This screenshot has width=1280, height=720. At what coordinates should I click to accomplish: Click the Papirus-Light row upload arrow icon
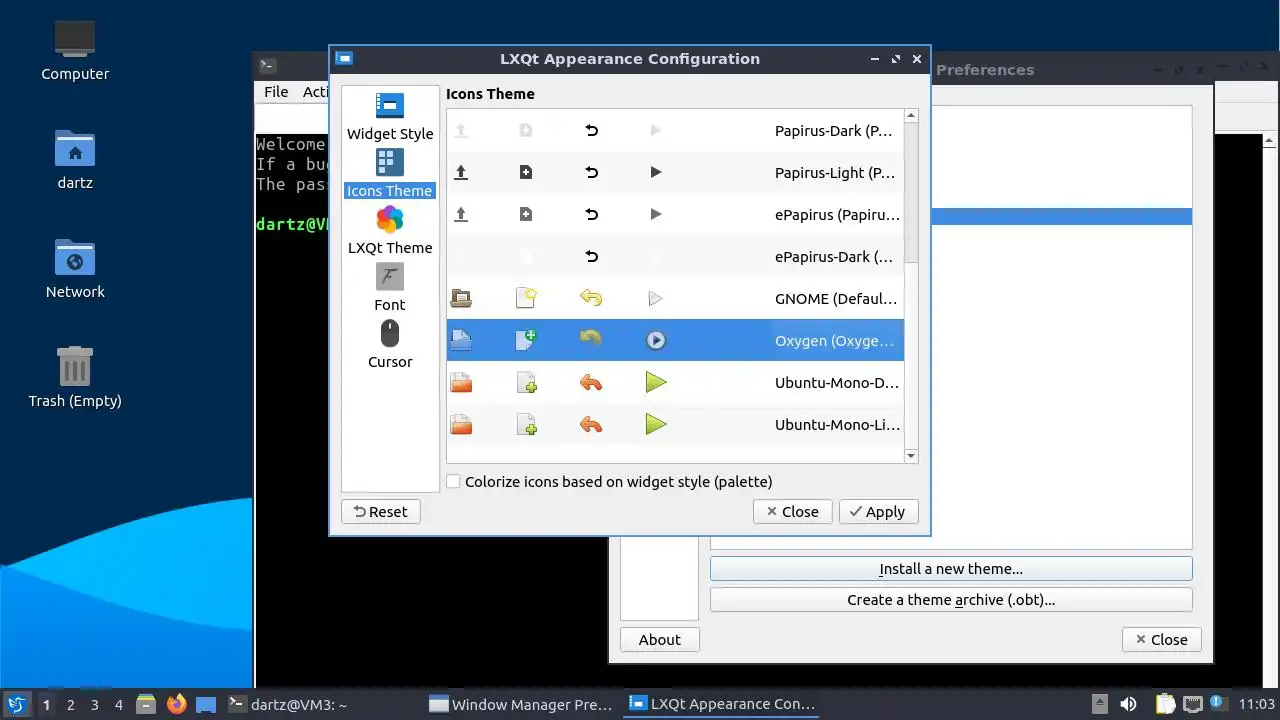click(x=461, y=172)
